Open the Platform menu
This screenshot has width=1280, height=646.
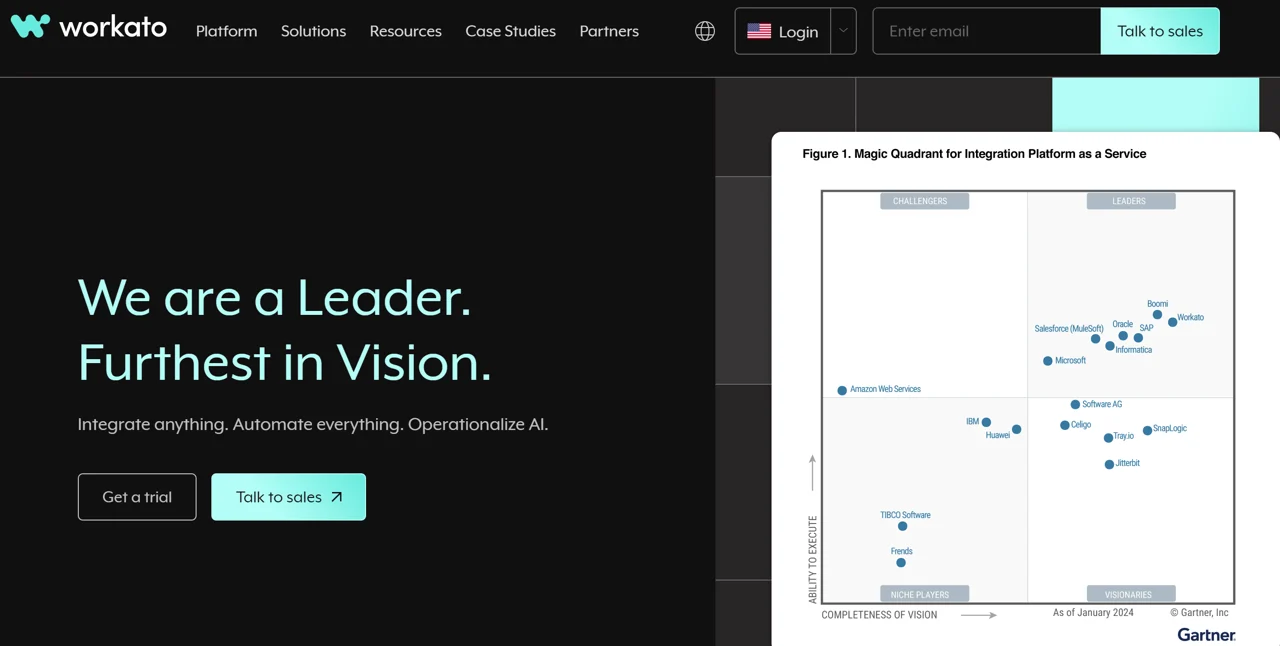tap(226, 31)
